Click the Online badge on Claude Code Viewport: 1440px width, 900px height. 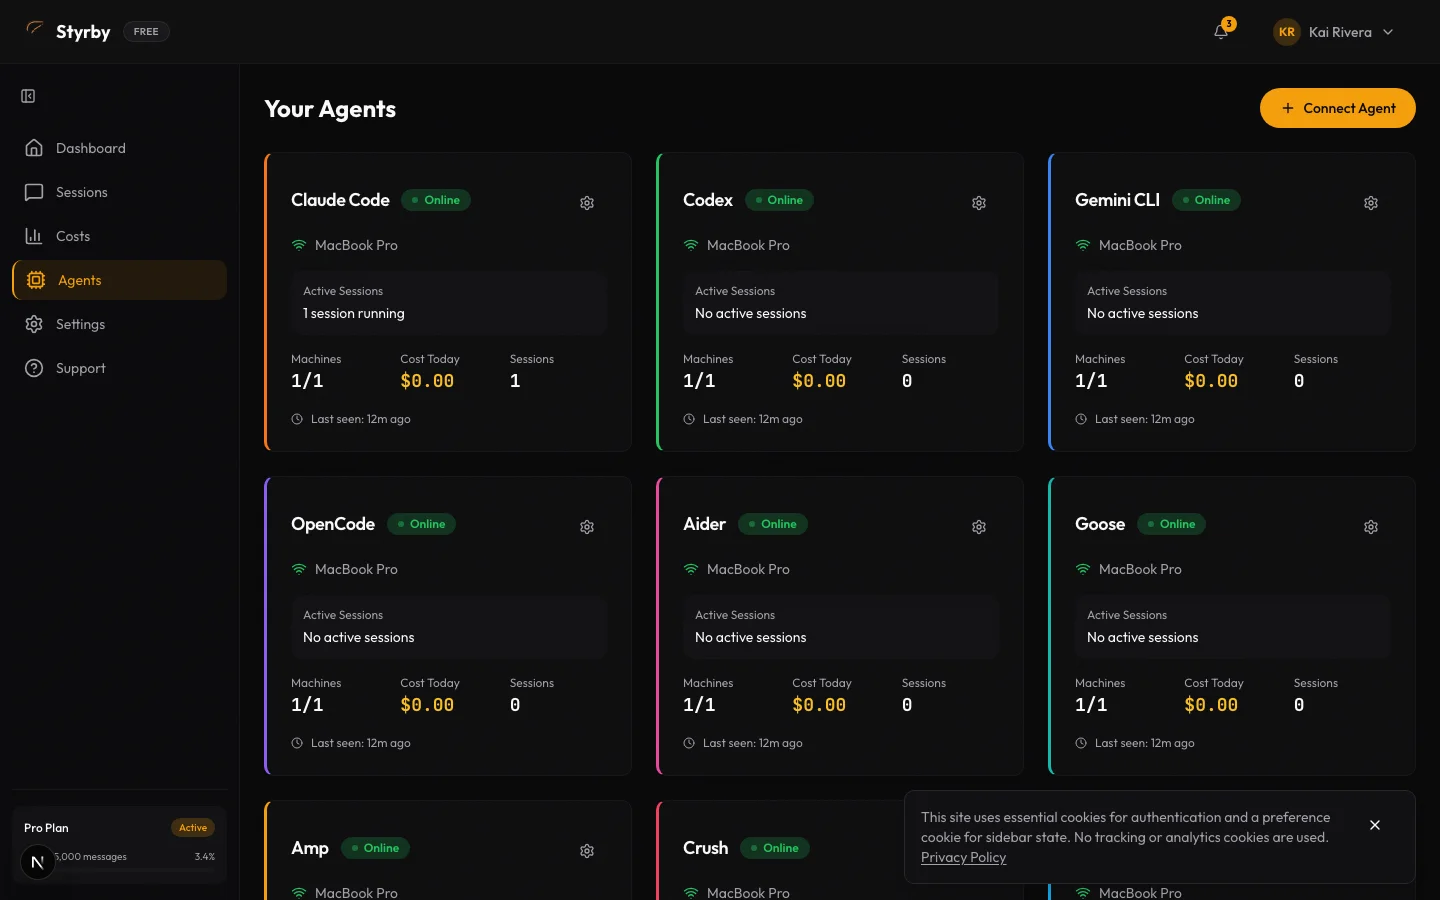(435, 200)
